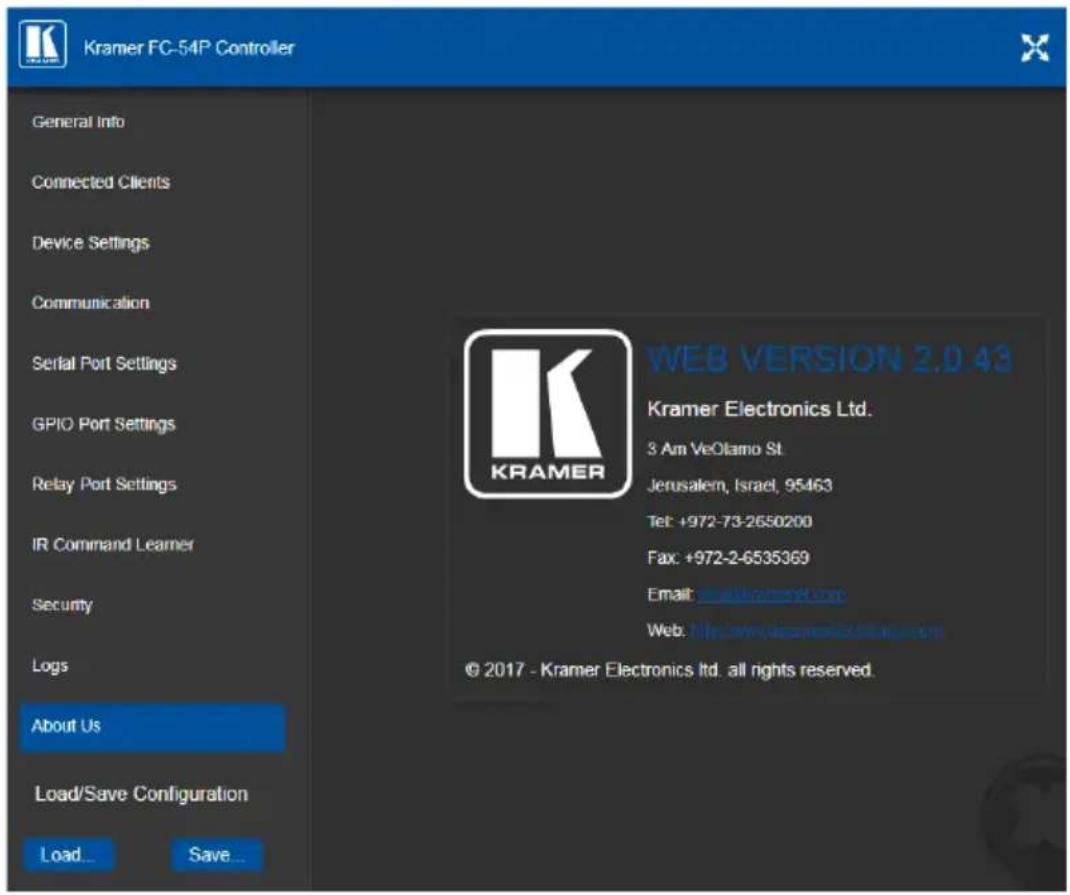Click the Fax: +972-2-6535369 line
Image resolution: width=1070 pixels, height=895 pixels.
(728, 558)
